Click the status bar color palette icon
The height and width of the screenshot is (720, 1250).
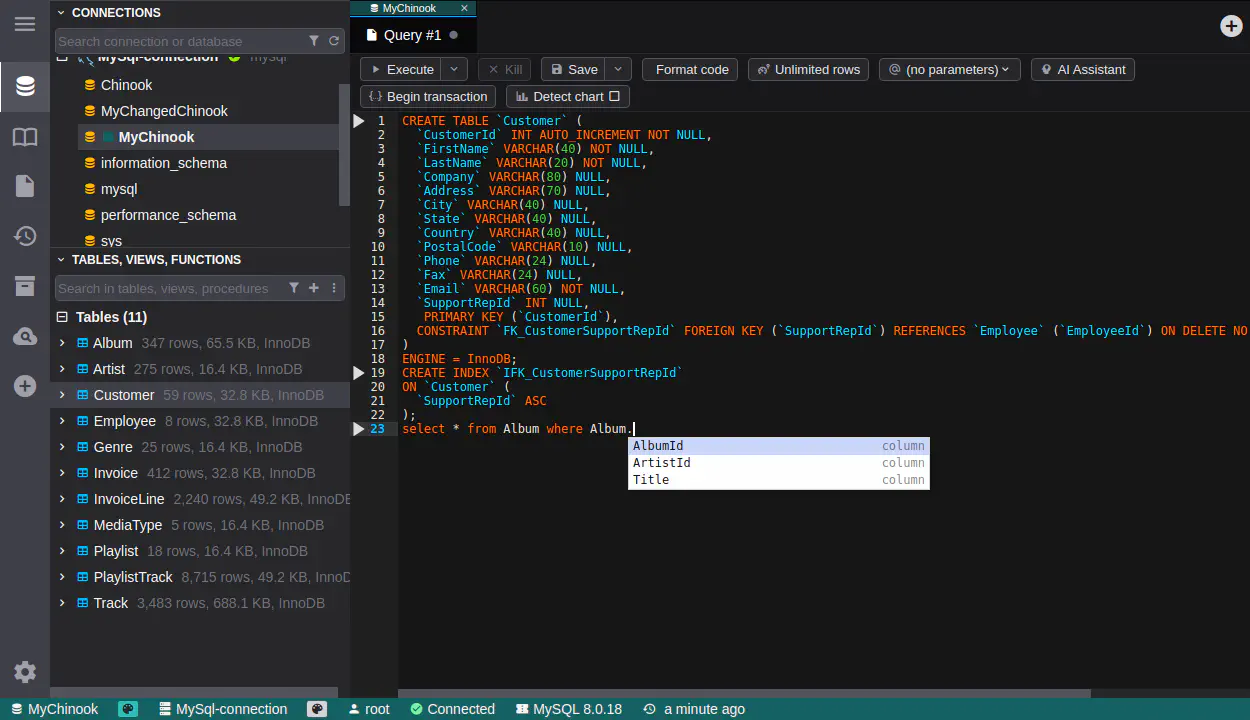coord(127,709)
